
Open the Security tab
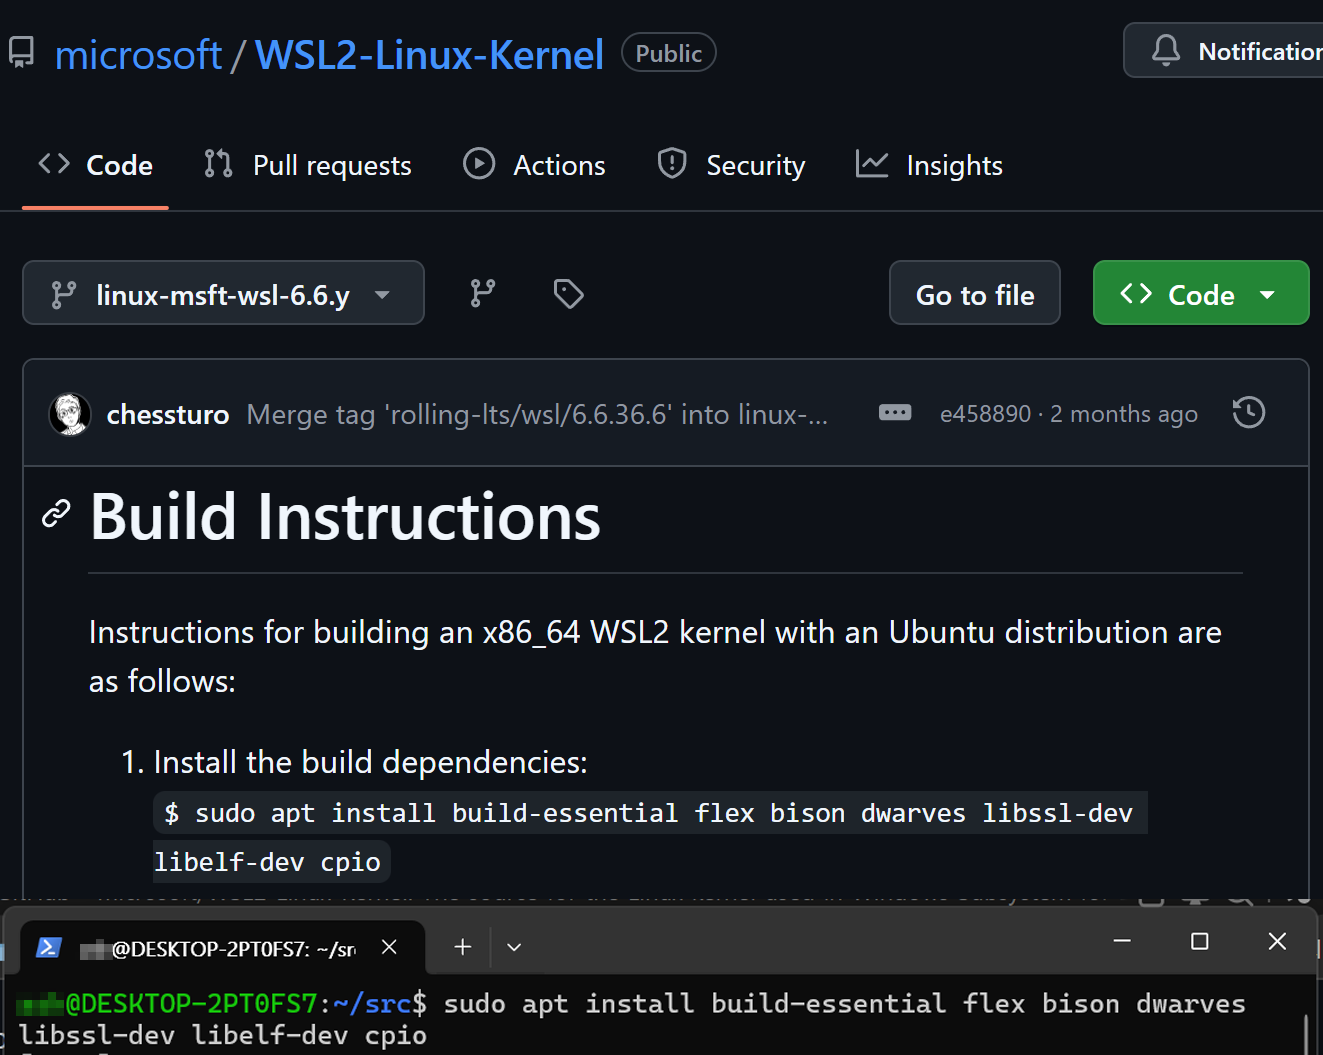click(x=731, y=165)
